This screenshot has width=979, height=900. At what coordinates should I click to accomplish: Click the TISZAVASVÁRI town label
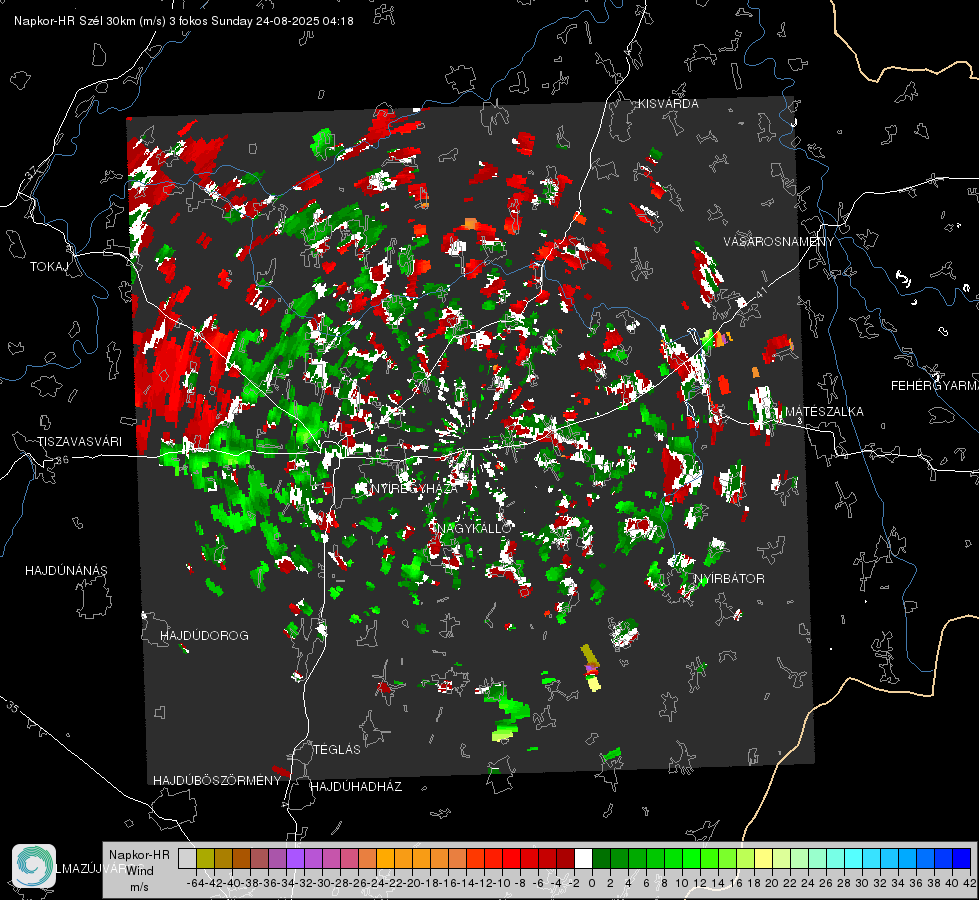(x=79, y=442)
